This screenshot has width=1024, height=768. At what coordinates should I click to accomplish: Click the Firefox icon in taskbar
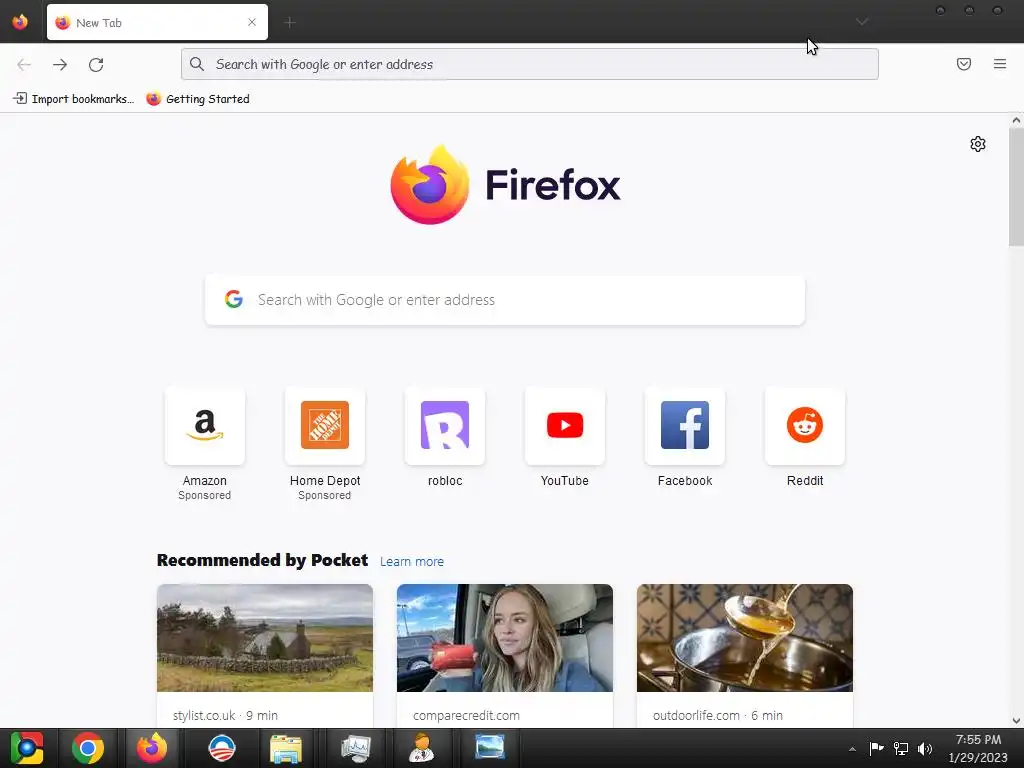(152, 748)
